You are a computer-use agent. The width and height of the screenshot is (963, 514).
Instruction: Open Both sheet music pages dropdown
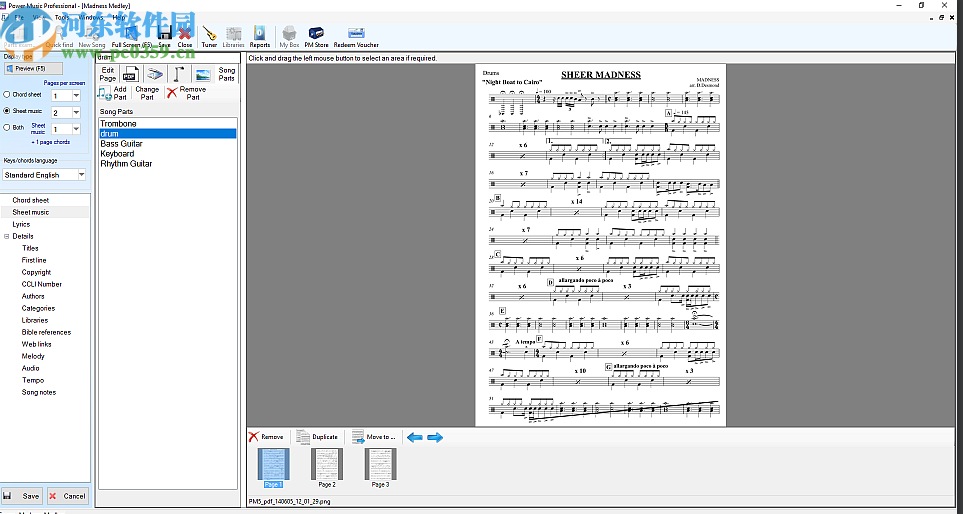76,129
